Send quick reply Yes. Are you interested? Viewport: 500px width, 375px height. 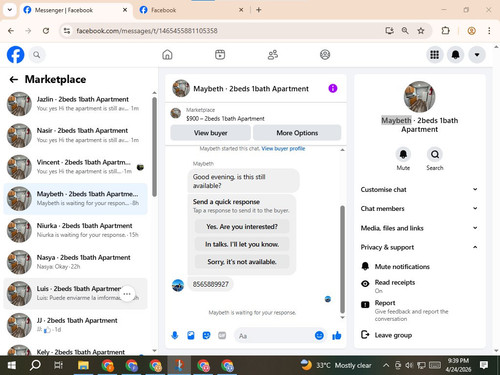pyautogui.click(x=242, y=227)
